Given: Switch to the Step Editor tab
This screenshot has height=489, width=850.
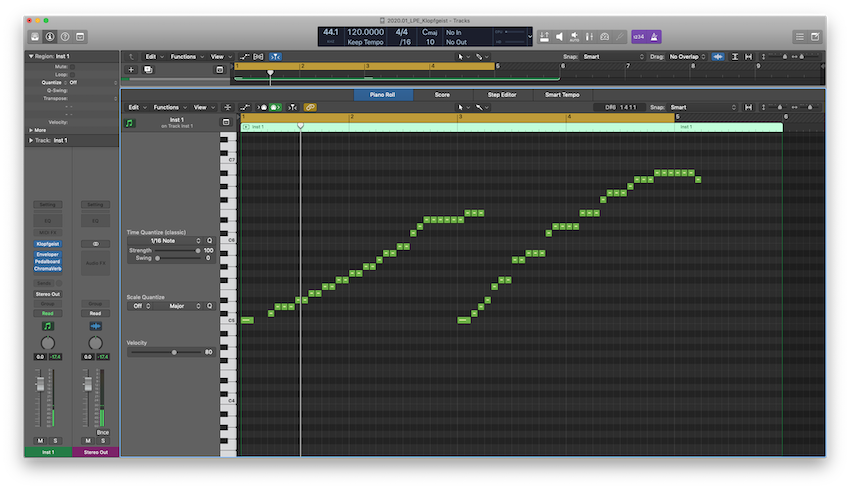Looking at the screenshot, I should point(502,94).
